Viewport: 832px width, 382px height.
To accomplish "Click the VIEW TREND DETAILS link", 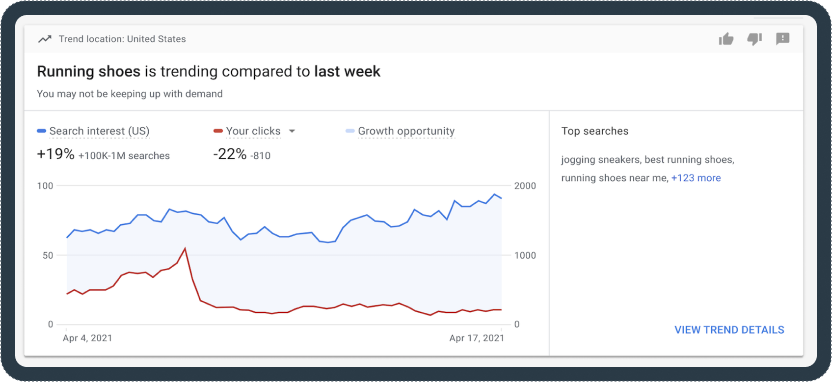I will (x=729, y=329).
